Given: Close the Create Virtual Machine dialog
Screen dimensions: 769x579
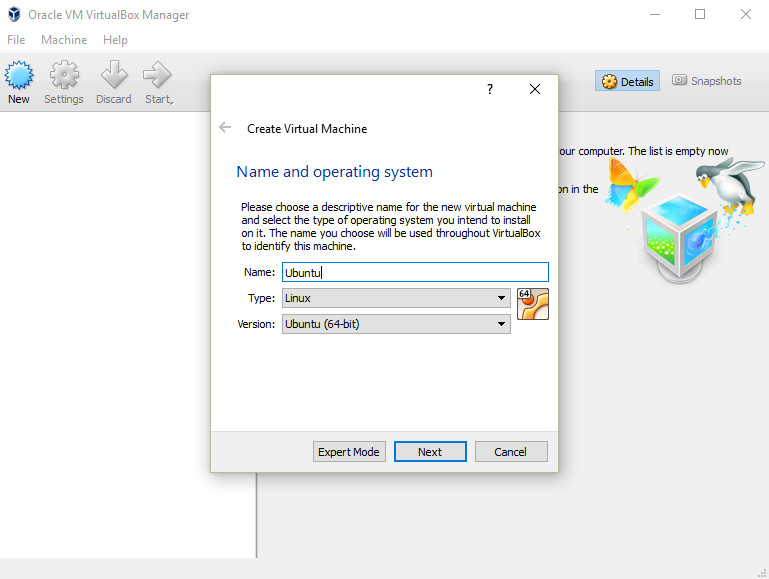Looking at the screenshot, I should point(535,89).
